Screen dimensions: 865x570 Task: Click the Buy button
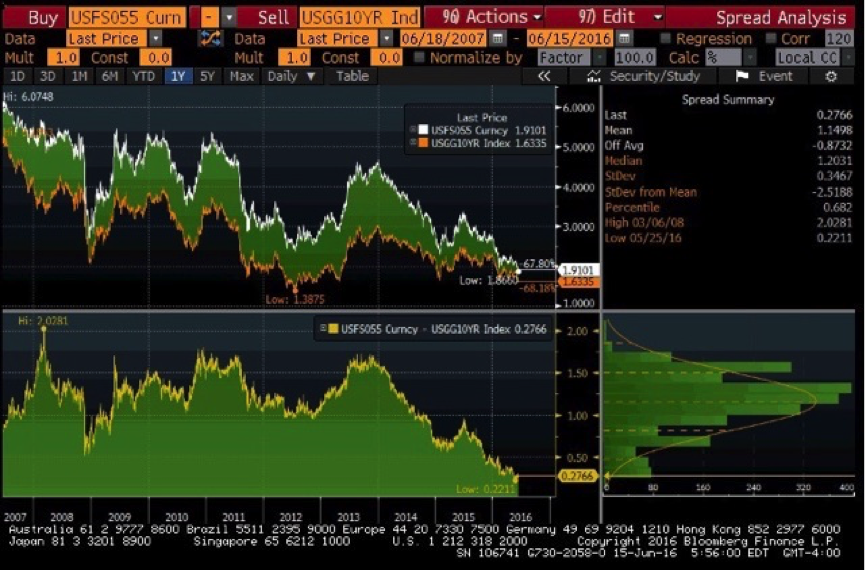coord(35,18)
